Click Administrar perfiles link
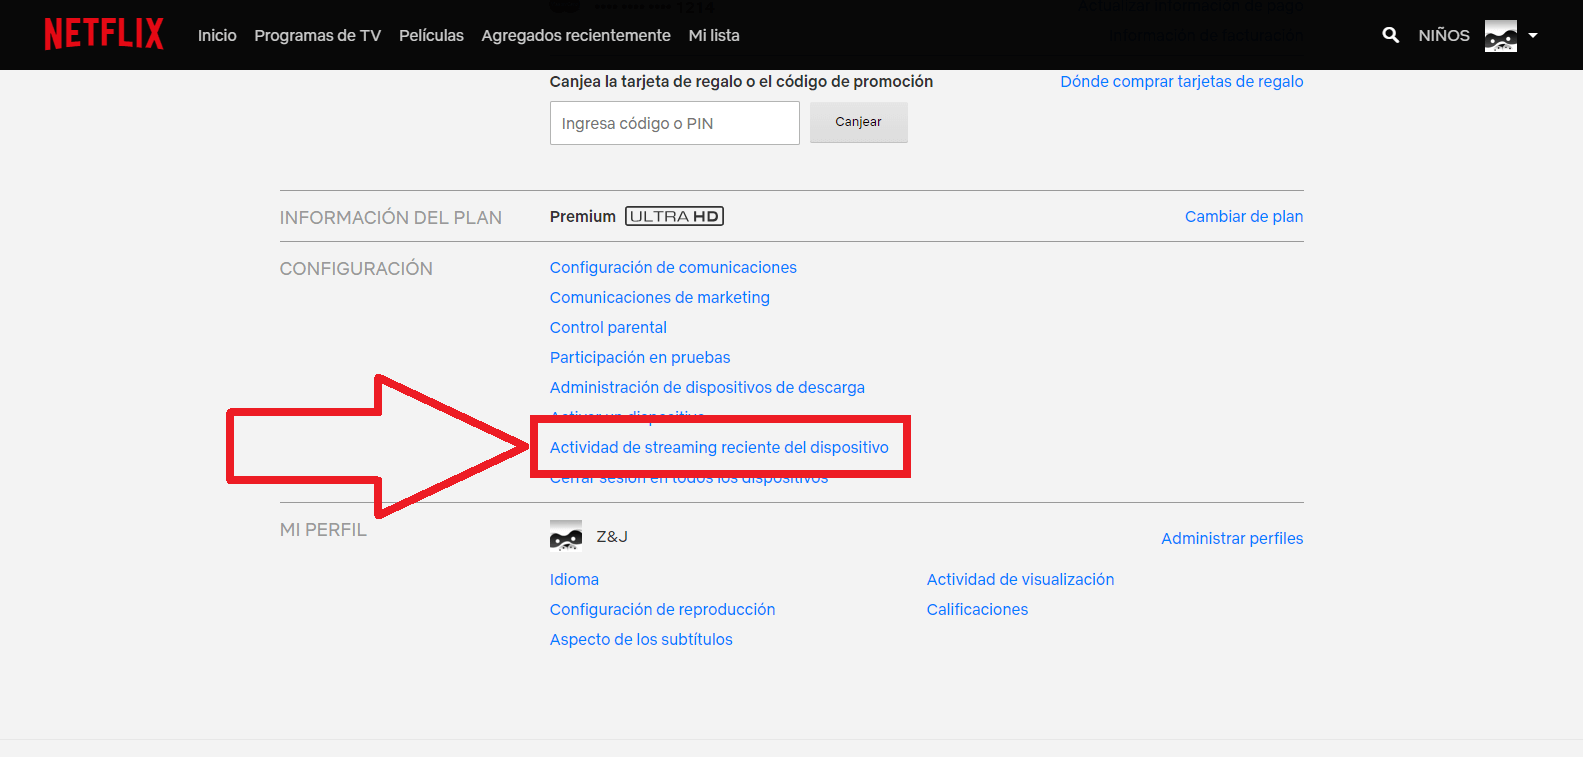 [x=1232, y=539]
